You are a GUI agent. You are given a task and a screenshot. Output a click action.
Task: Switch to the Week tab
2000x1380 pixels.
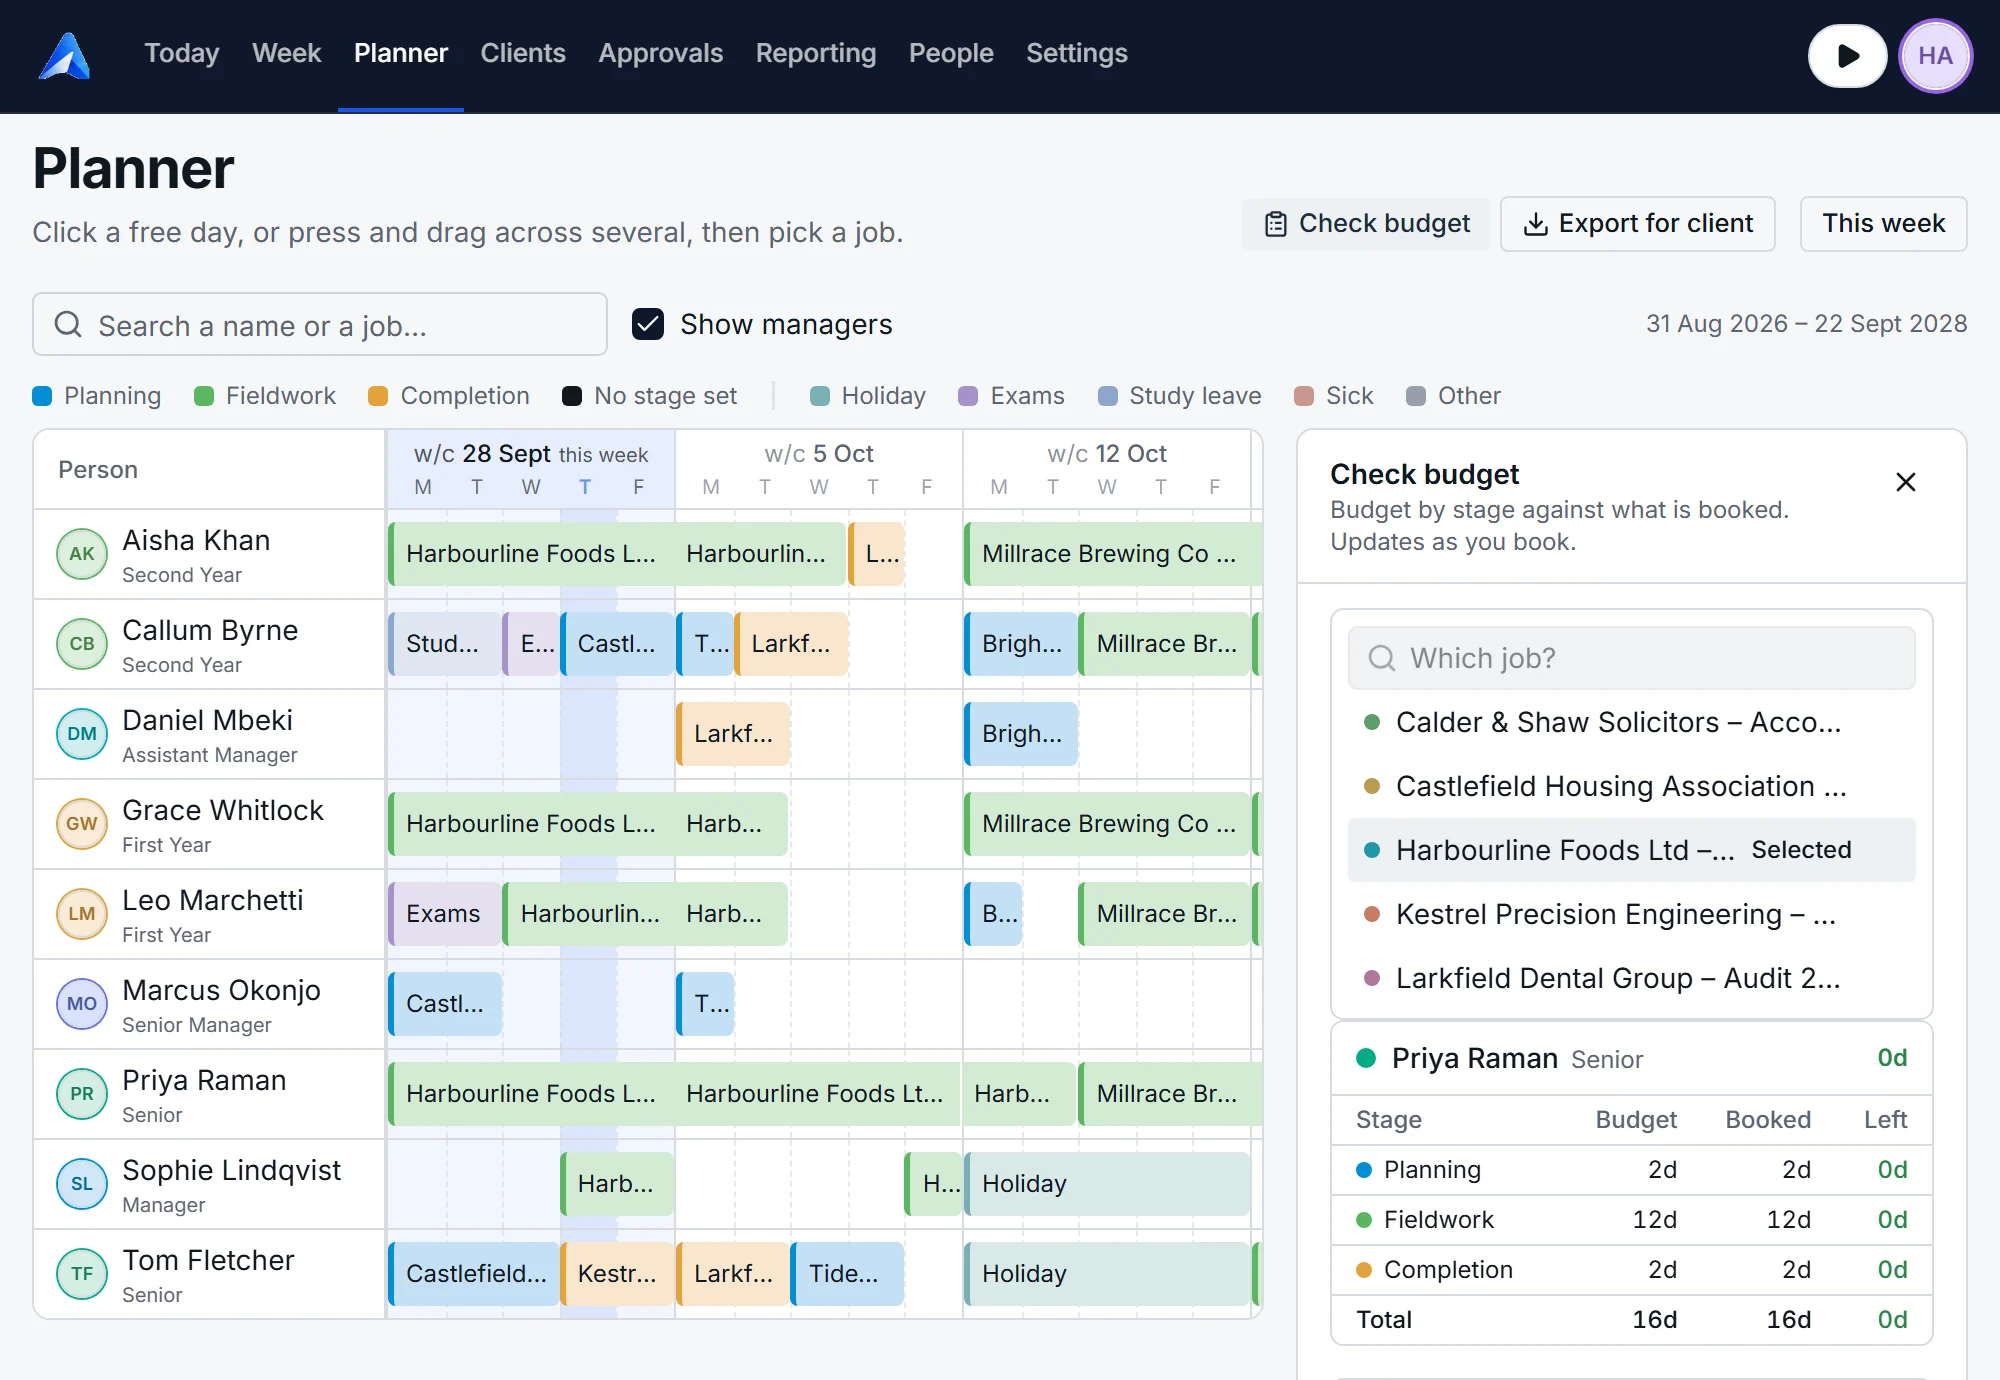(x=286, y=53)
